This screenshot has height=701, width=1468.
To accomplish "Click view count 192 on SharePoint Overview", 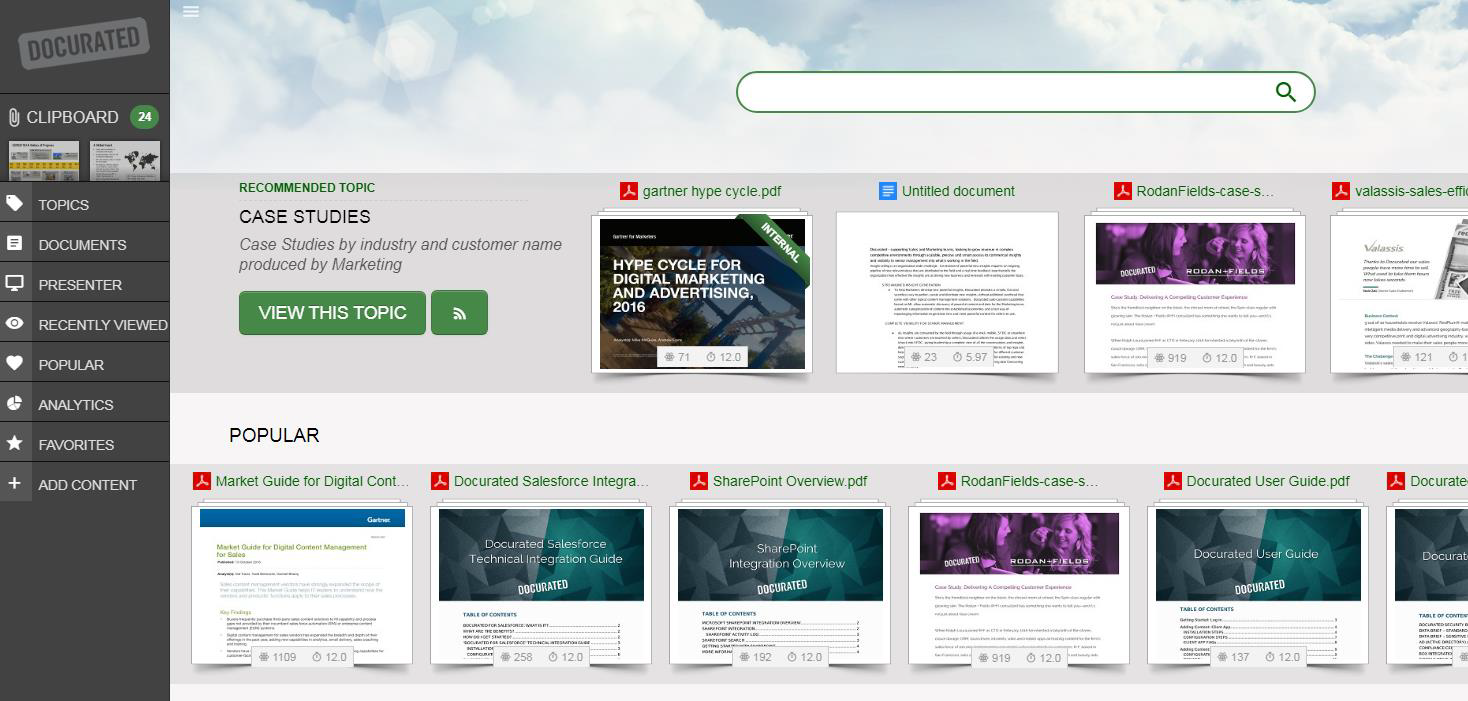I will pos(753,657).
